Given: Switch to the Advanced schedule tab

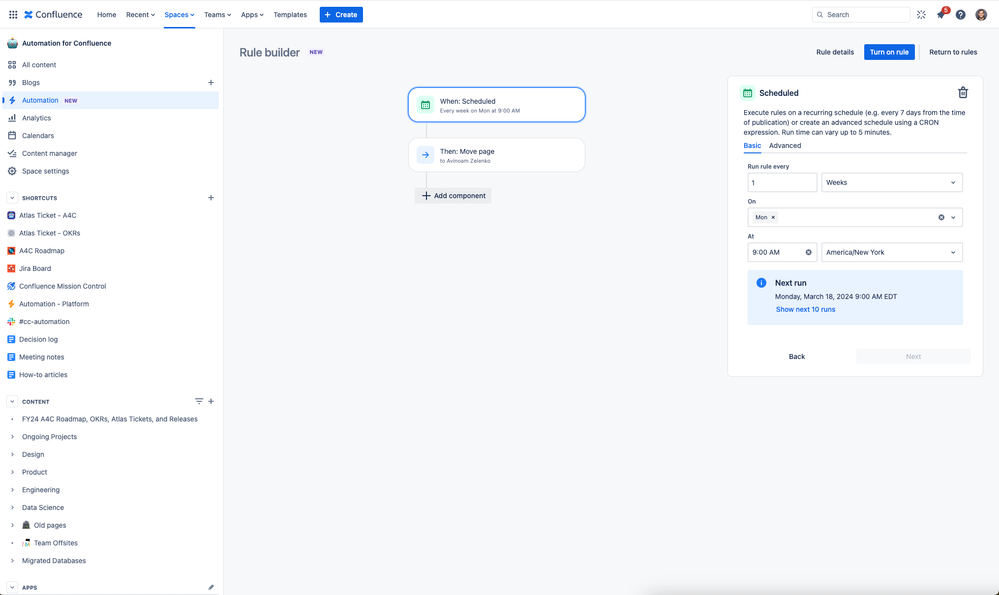Looking at the screenshot, I should (x=784, y=145).
